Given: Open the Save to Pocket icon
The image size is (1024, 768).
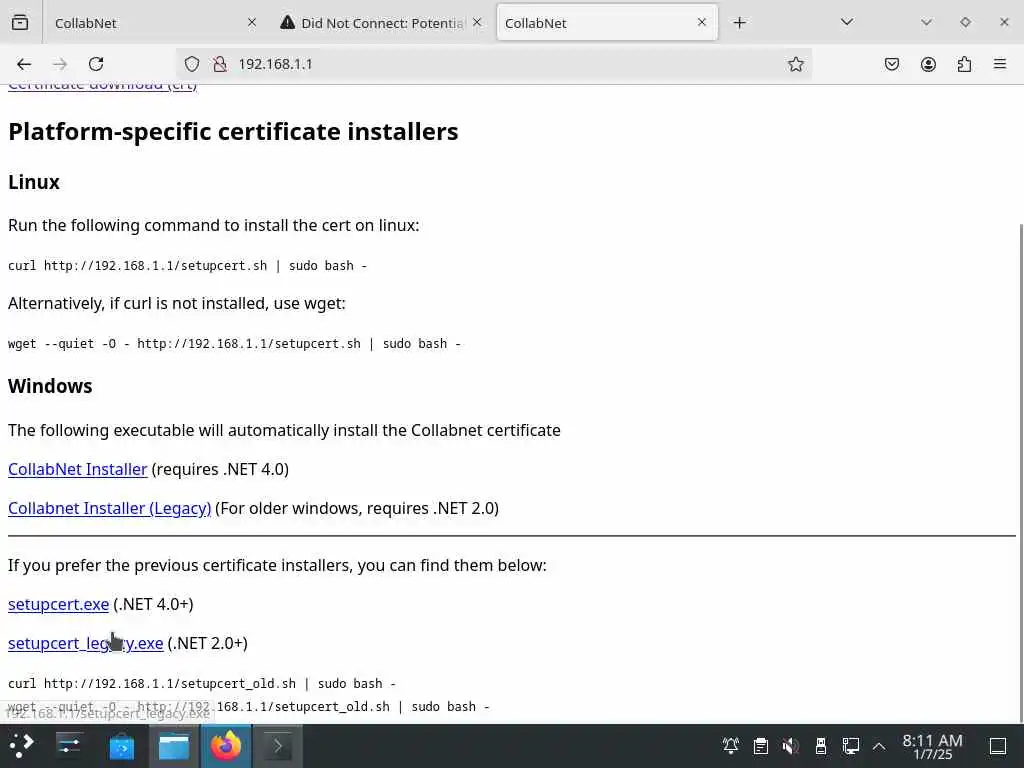Looking at the screenshot, I should 892,64.
